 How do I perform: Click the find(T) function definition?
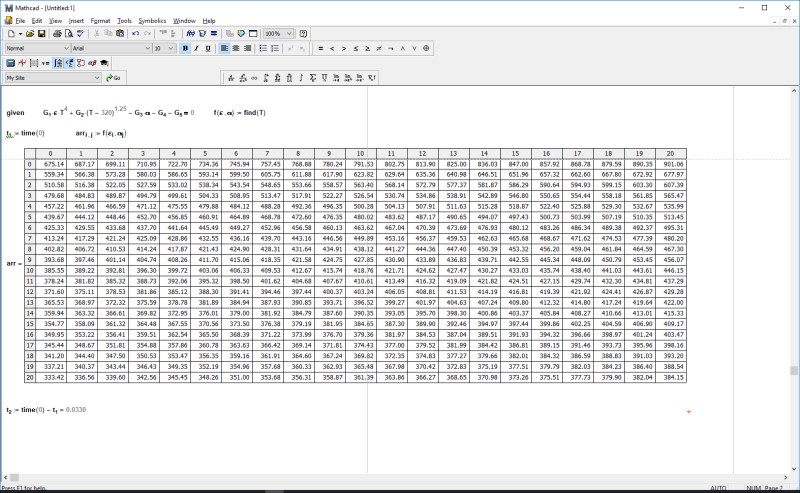(x=240, y=113)
